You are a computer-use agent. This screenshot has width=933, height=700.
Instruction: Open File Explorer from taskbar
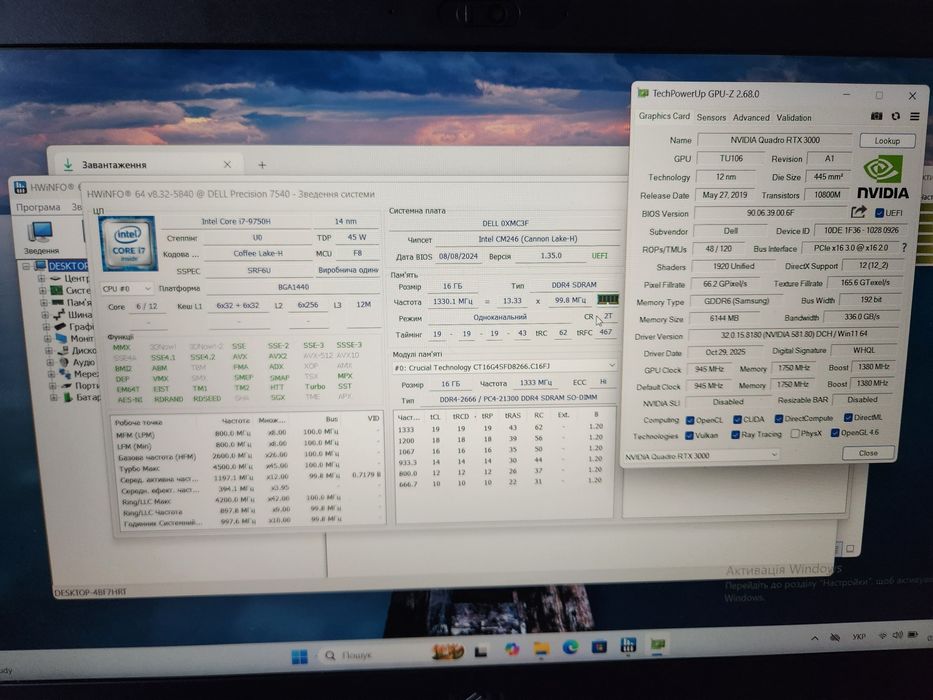(541, 649)
